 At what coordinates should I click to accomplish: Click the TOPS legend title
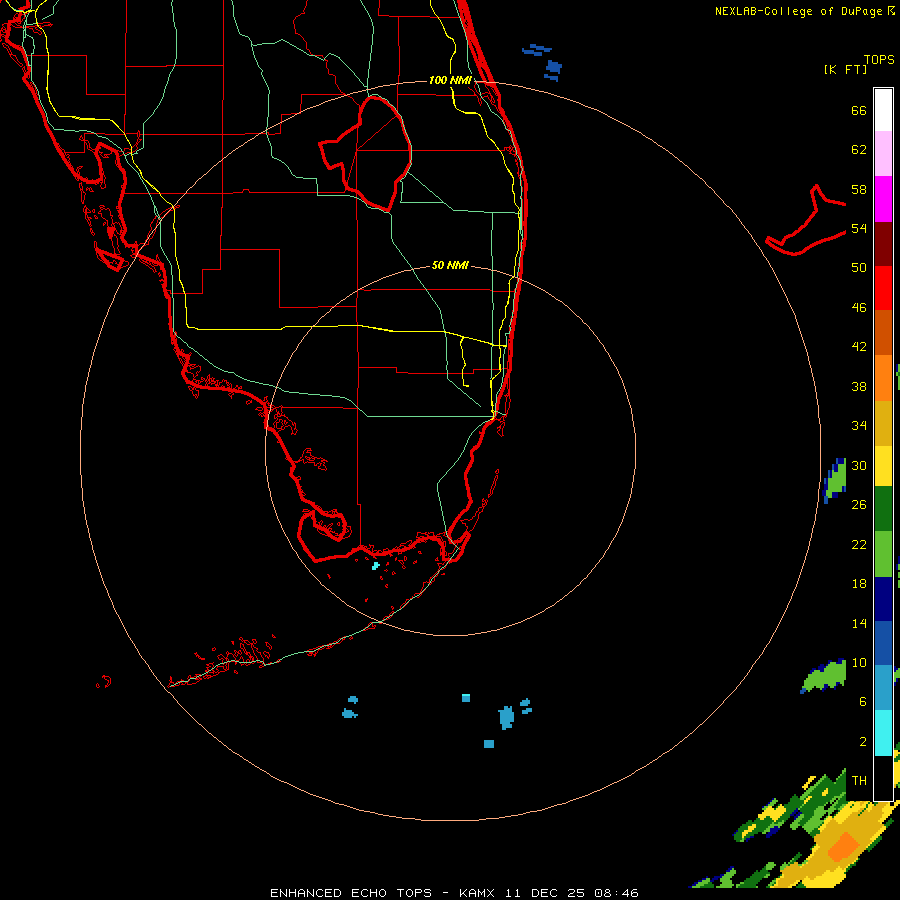[x=879, y=59]
